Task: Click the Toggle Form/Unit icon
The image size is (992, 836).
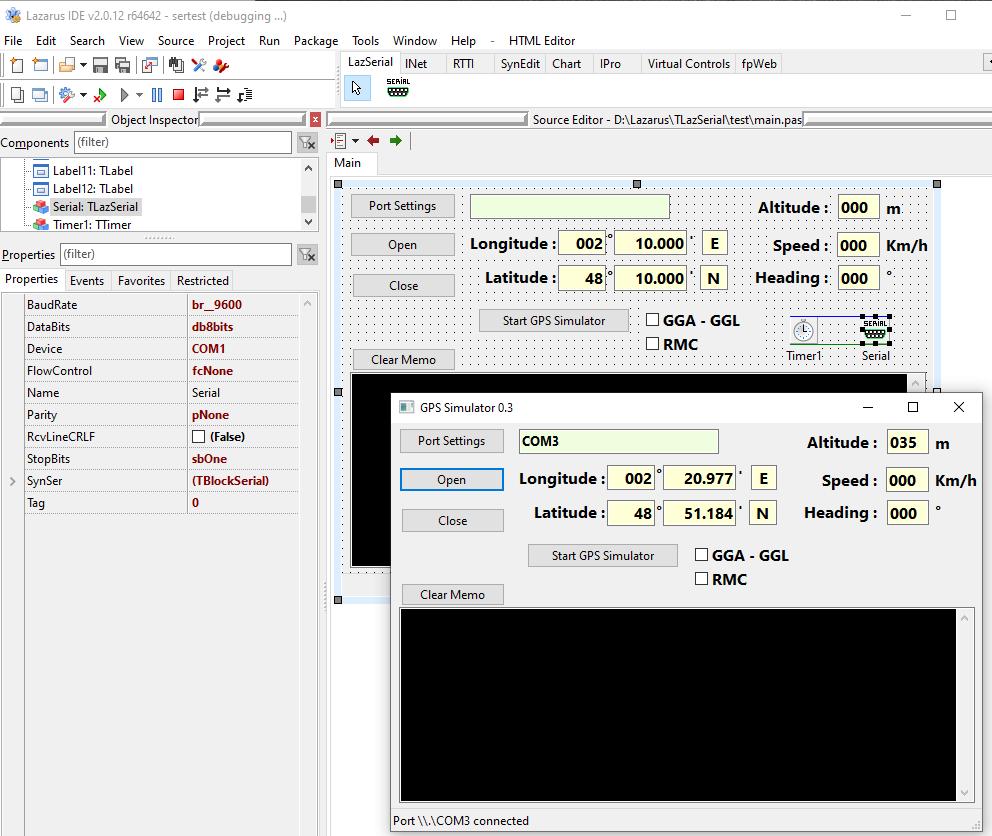Action: pyautogui.click(x=150, y=65)
